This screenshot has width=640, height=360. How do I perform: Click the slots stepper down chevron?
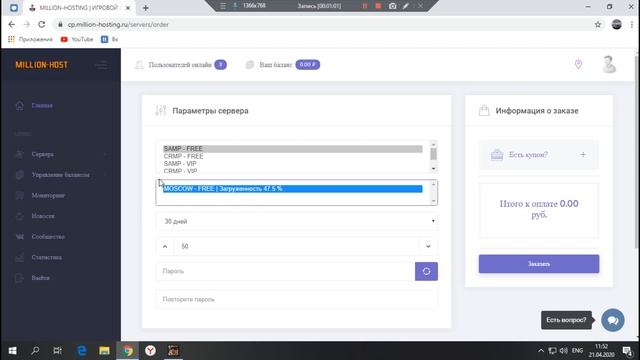(428, 247)
